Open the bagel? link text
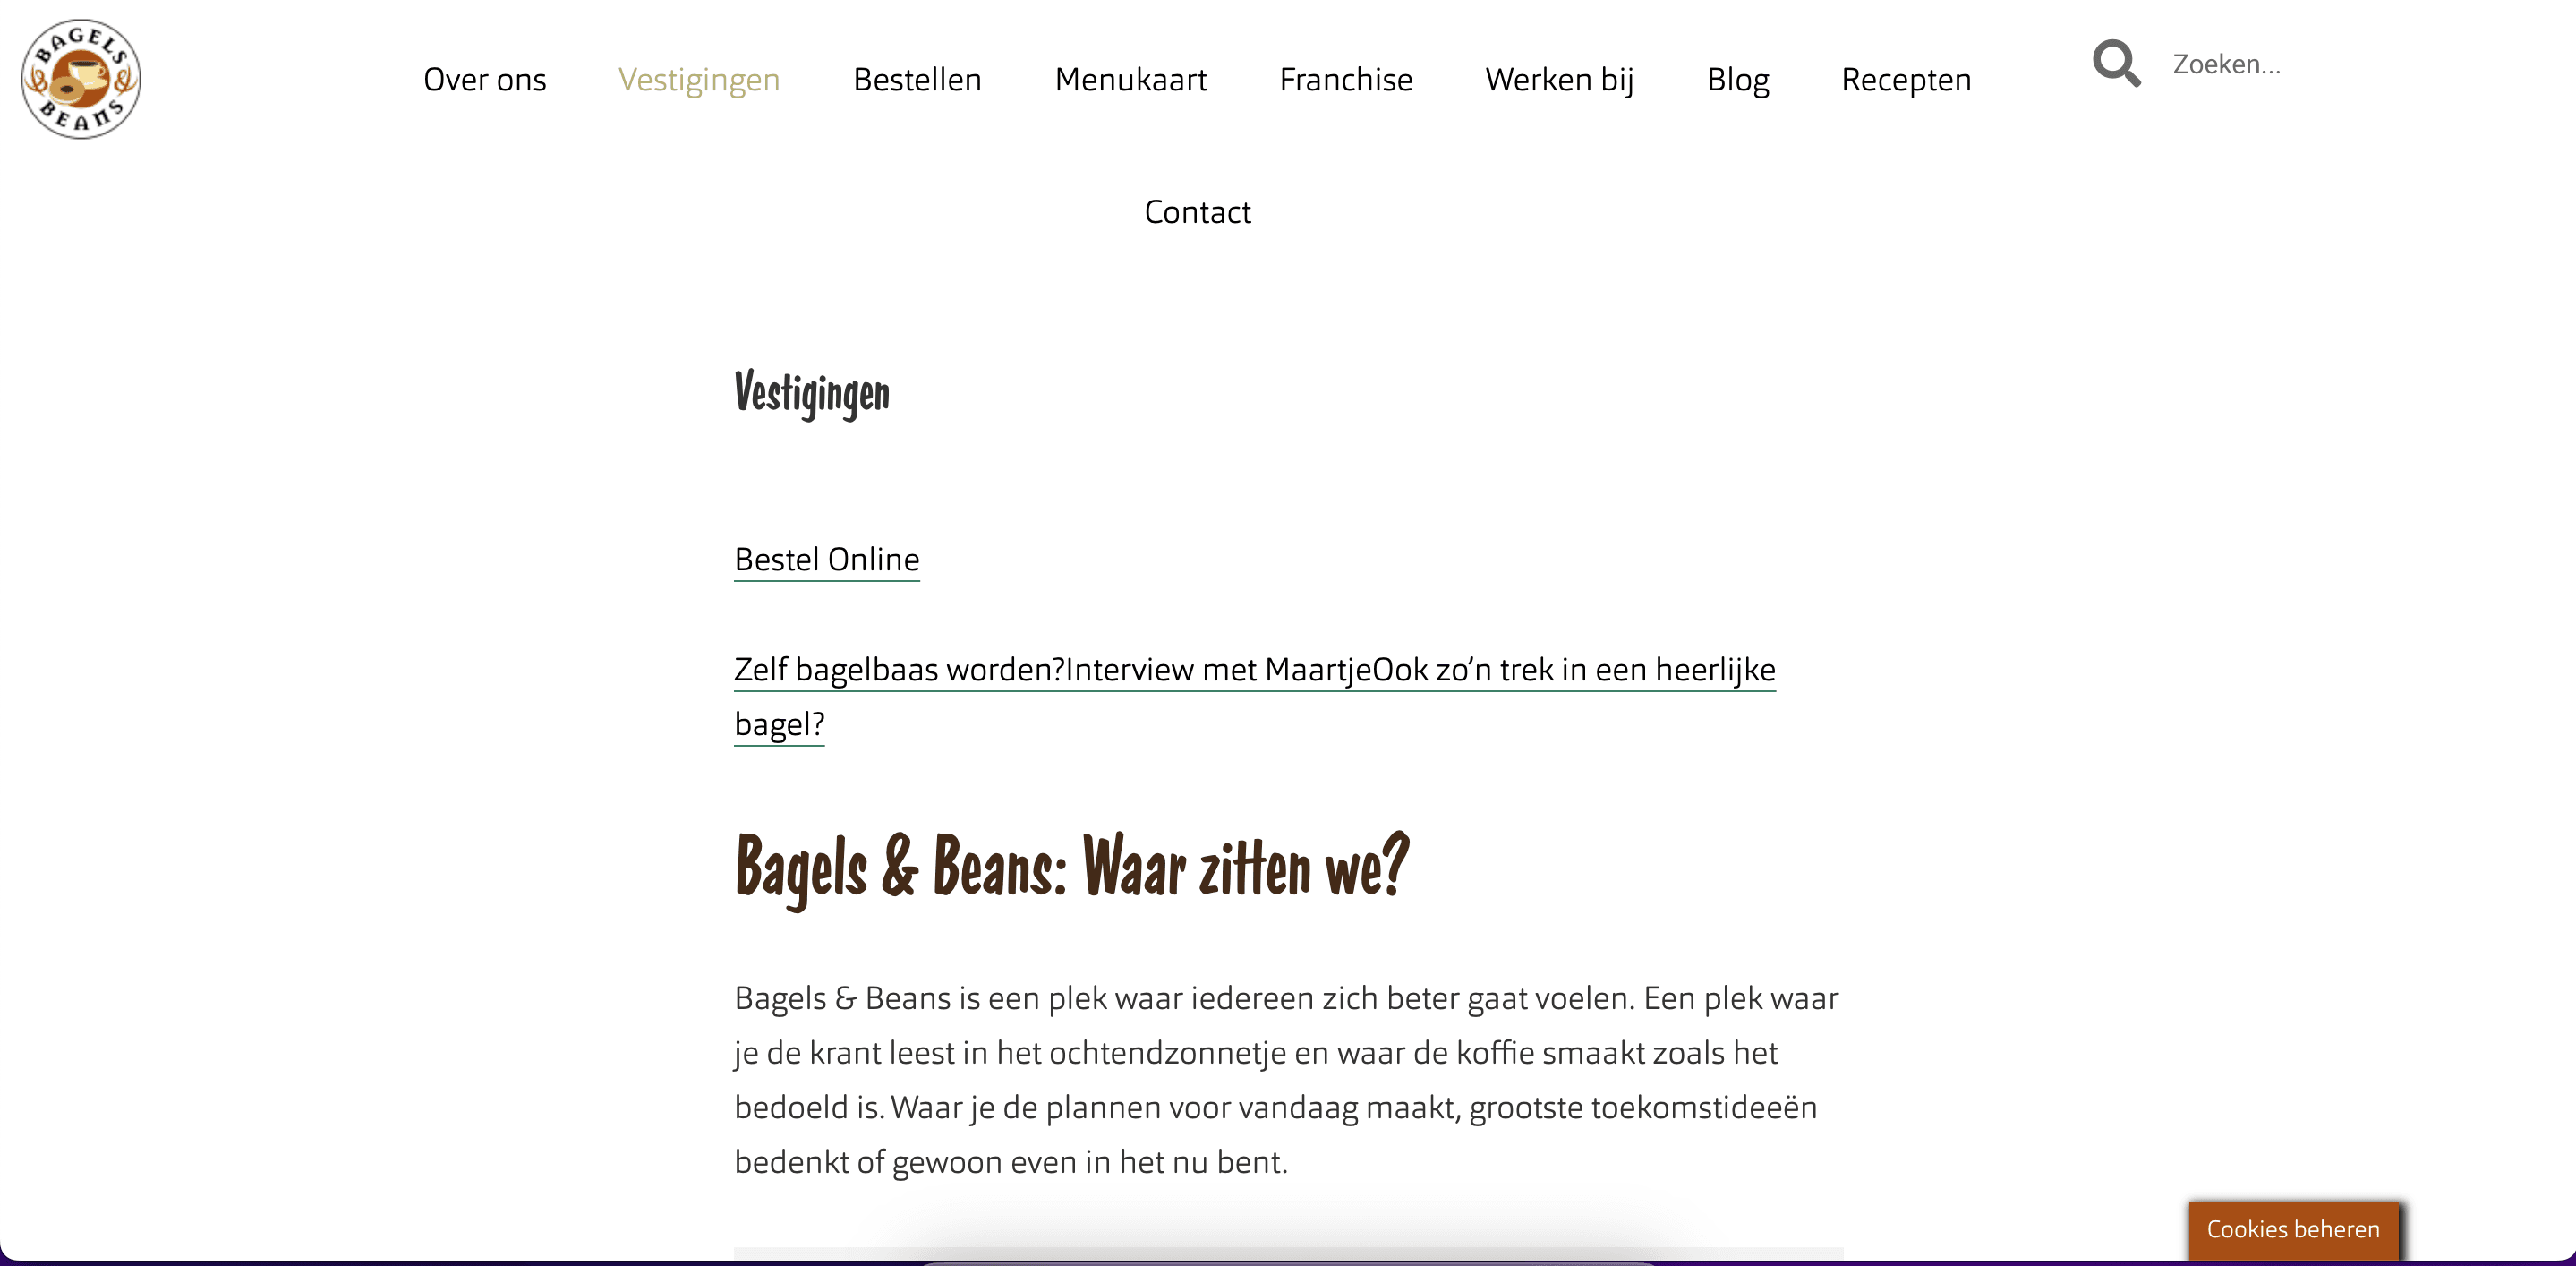Image resolution: width=2576 pixels, height=1266 pixels. coord(779,724)
